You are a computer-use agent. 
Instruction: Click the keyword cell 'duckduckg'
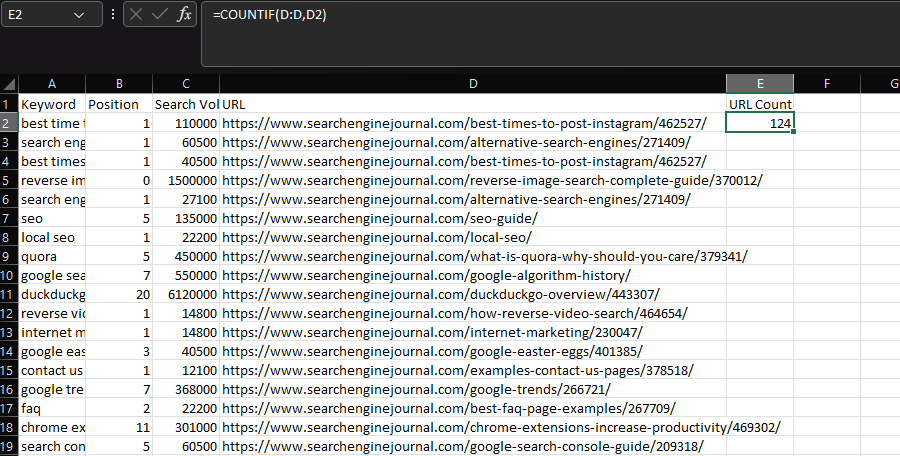pos(52,295)
